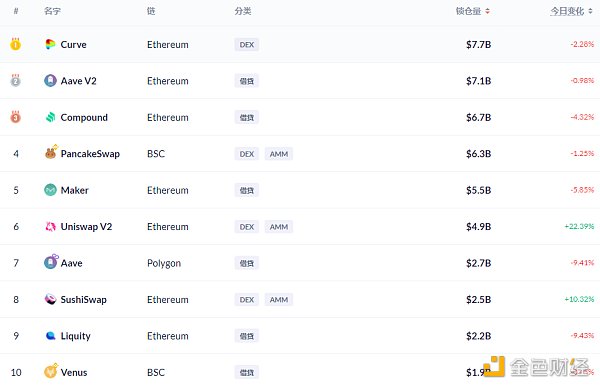
Task: Open the Compound protocol name link
Action: pyautogui.click(x=84, y=117)
